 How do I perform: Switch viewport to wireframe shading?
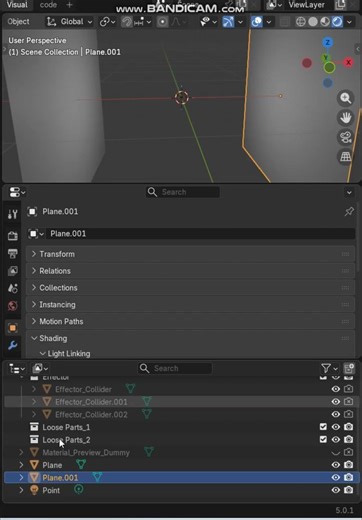coord(301,22)
